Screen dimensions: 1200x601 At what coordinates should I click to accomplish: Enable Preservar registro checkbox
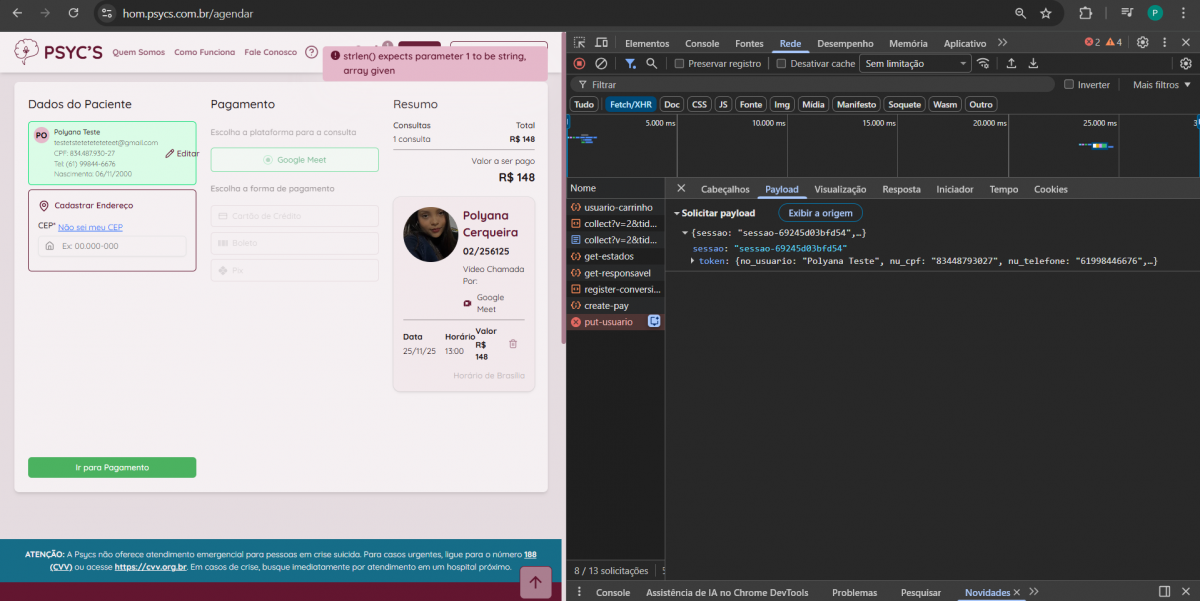680,64
